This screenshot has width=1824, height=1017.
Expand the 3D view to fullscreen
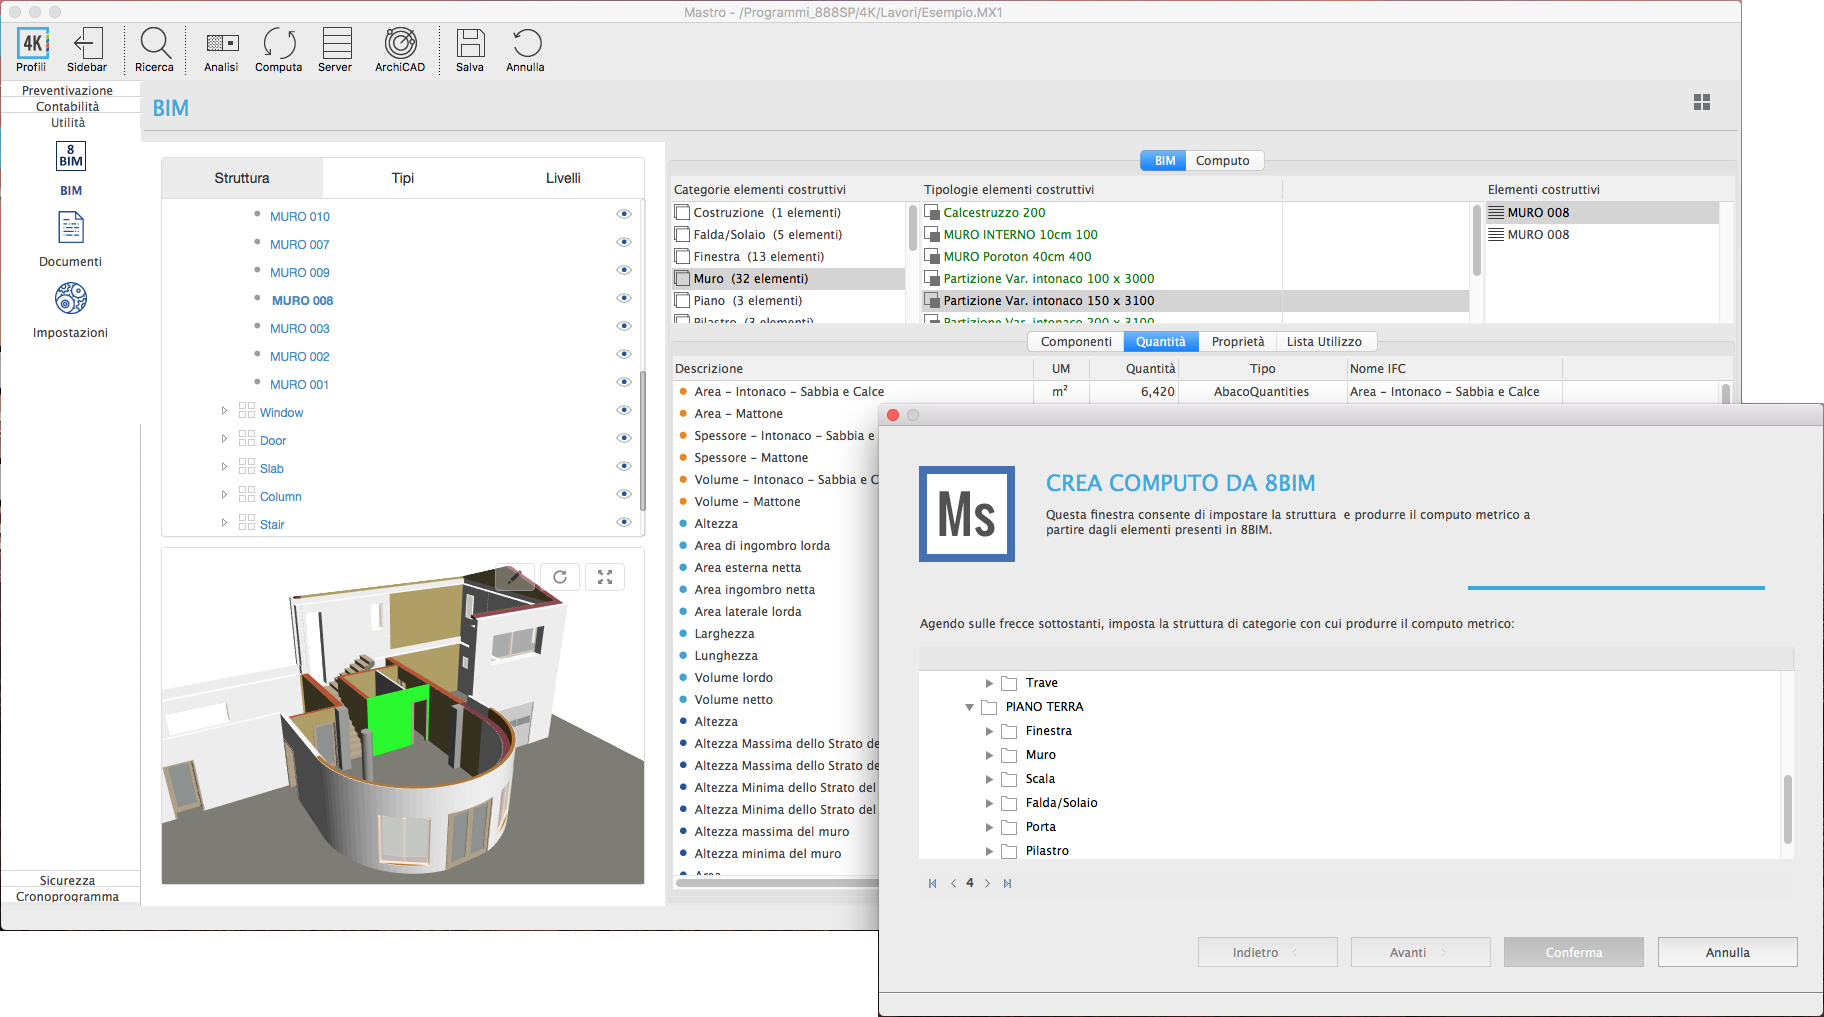[x=605, y=577]
